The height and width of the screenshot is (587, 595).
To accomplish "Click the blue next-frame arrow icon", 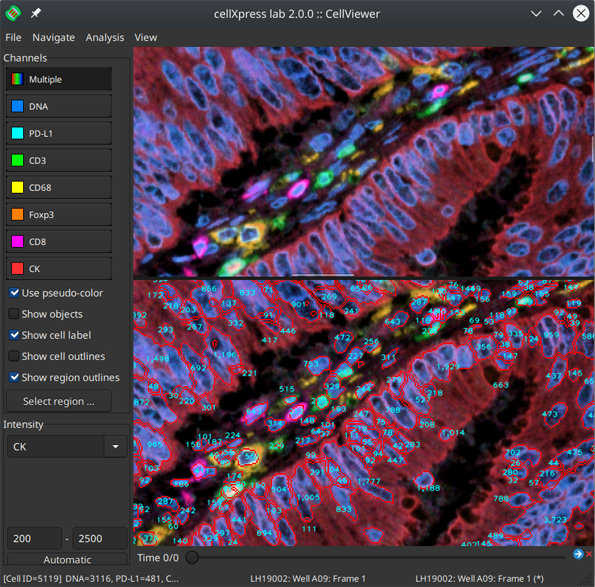I will click(578, 554).
